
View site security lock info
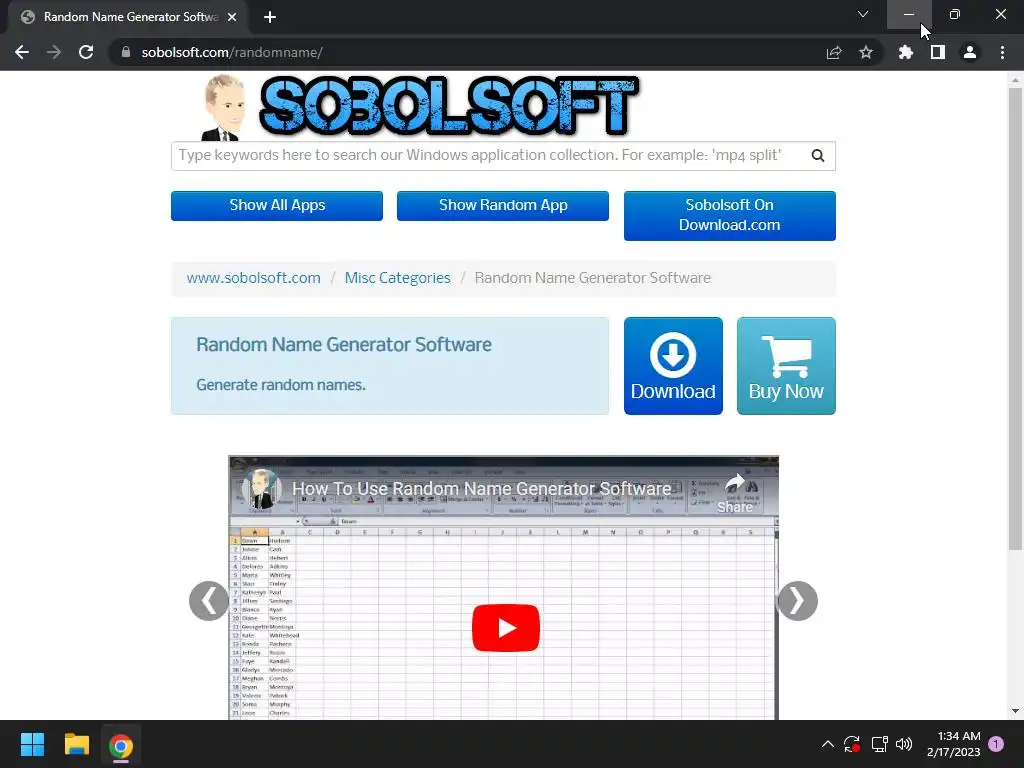coord(126,52)
